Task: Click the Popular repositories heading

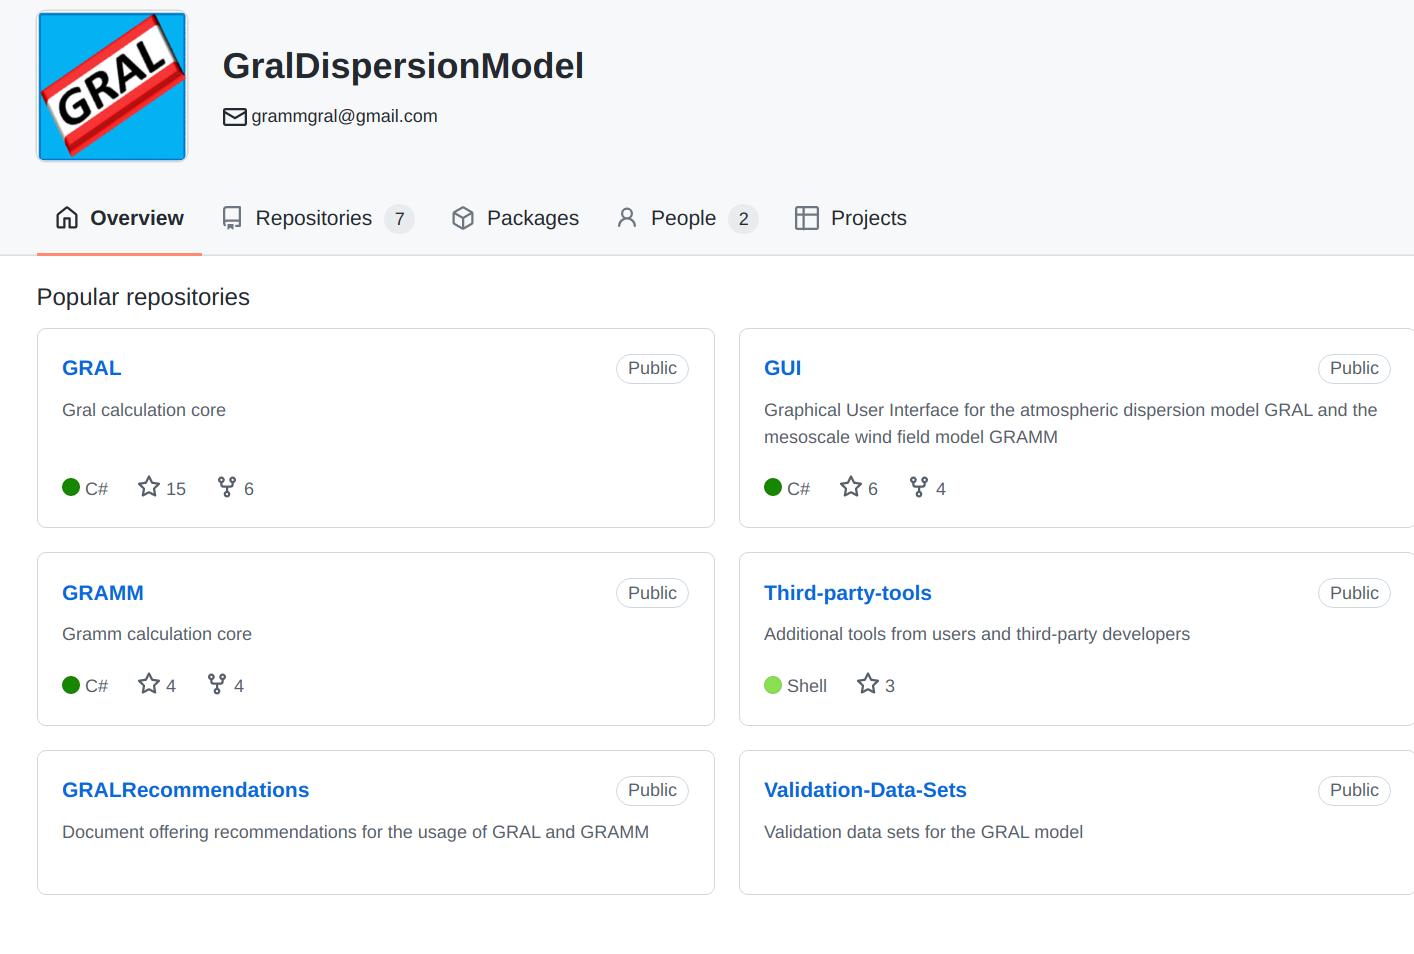Action: 143,297
